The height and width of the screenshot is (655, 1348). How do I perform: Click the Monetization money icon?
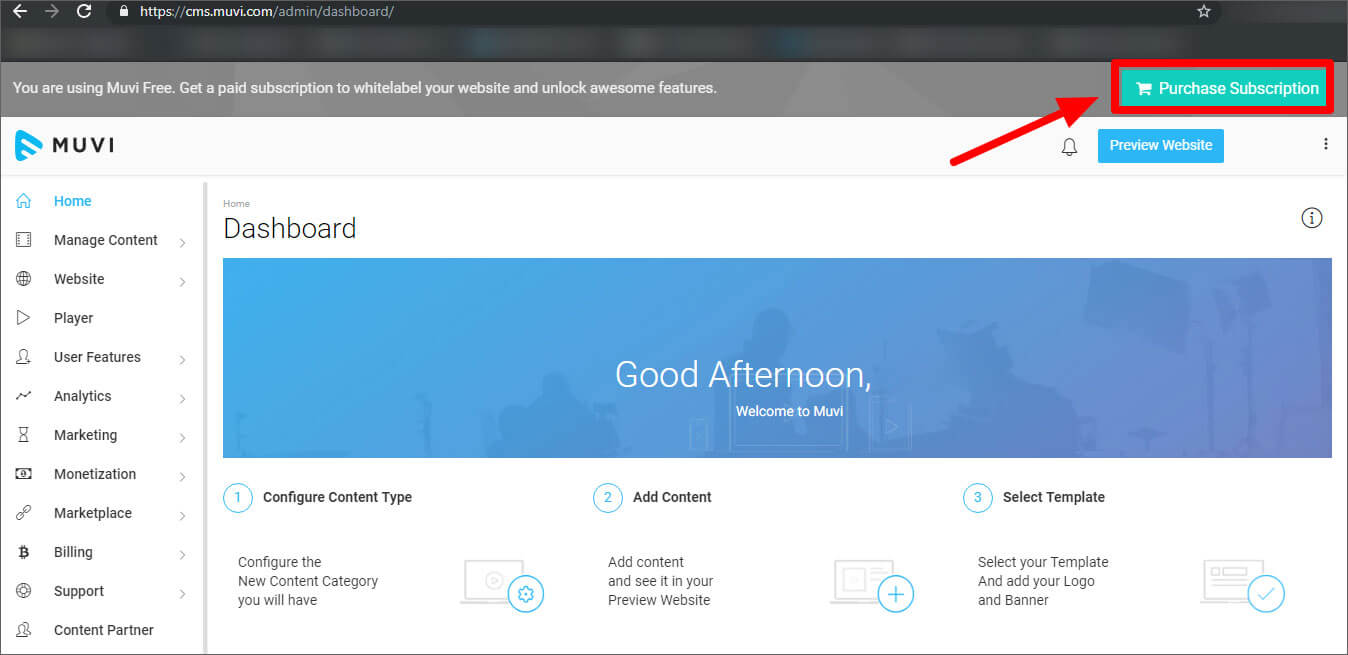click(x=23, y=474)
